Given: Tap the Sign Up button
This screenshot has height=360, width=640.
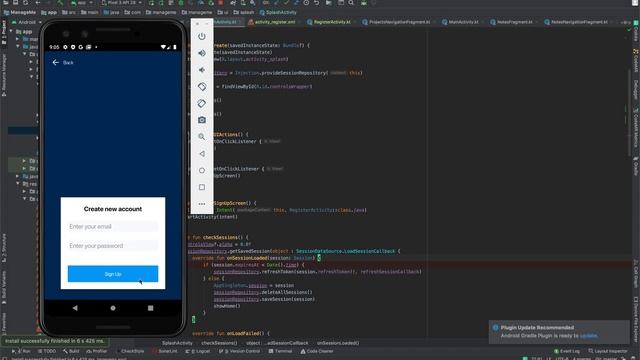Looking at the screenshot, I should tap(113, 274).
